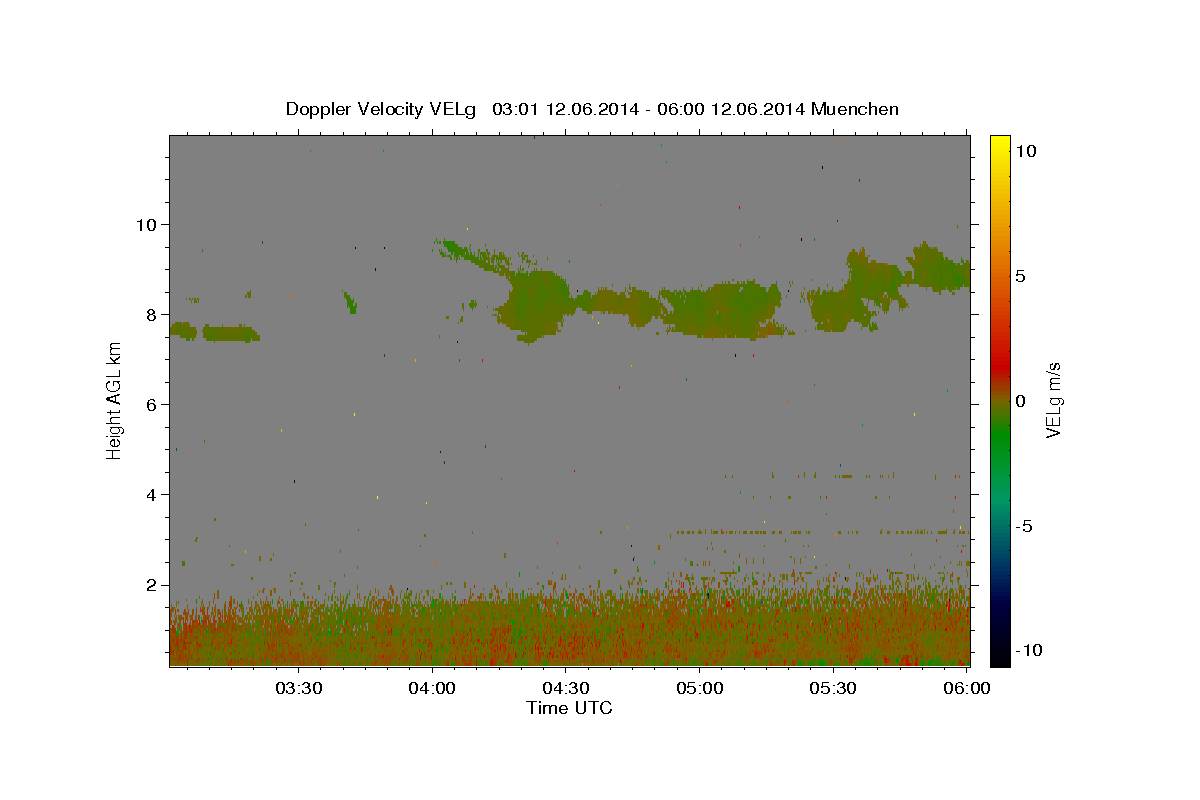Click the 04:00 time tick label
The image size is (1200, 800).
coord(433,689)
